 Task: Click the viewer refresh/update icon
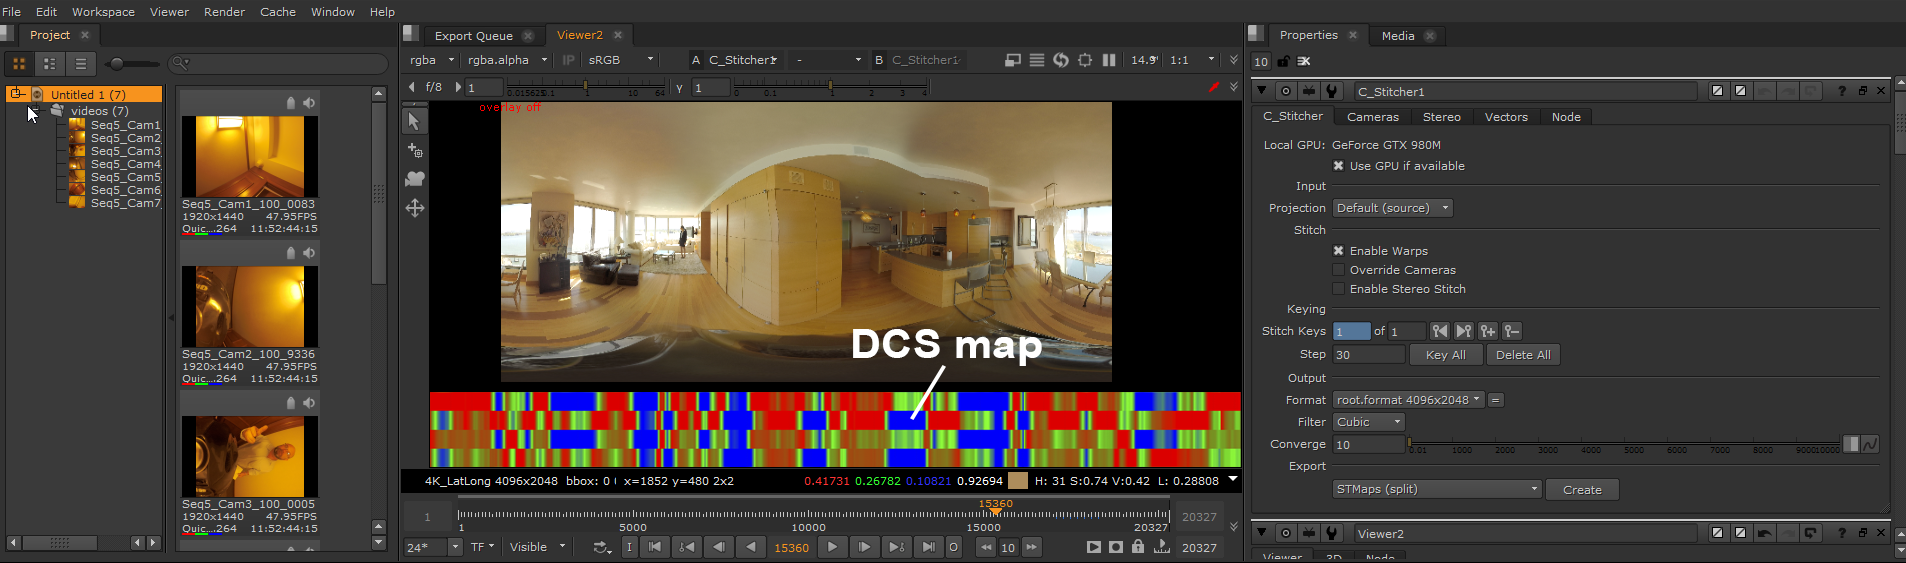tap(1061, 60)
